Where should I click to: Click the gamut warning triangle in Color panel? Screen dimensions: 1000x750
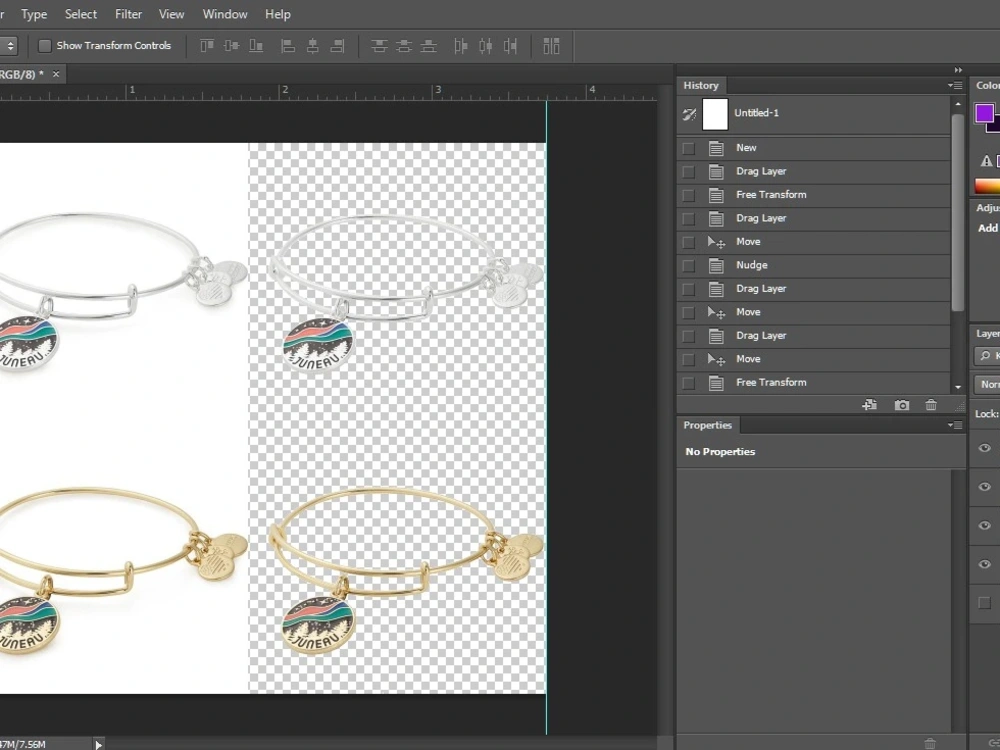tap(986, 161)
